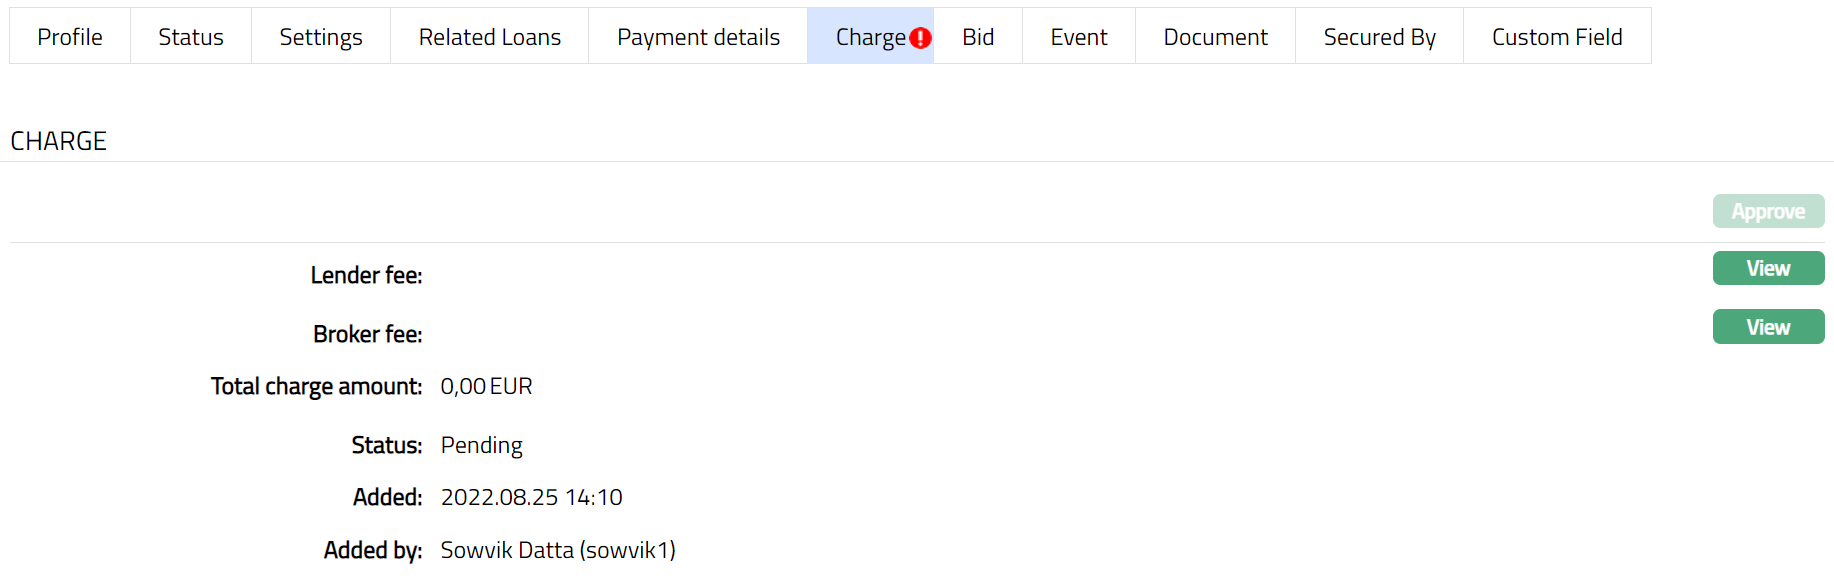The width and height of the screenshot is (1834, 579).
Task: Open the Event tab
Action: click(1079, 37)
